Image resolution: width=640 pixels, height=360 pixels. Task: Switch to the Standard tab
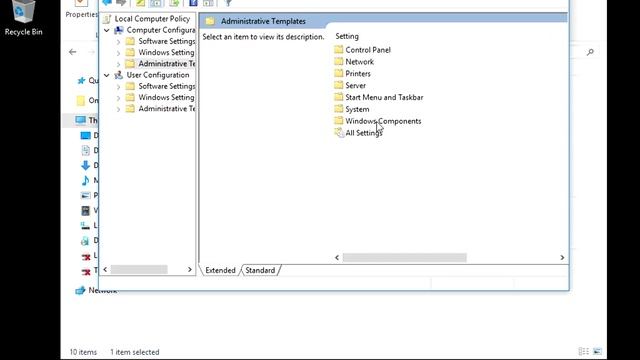(x=260, y=270)
